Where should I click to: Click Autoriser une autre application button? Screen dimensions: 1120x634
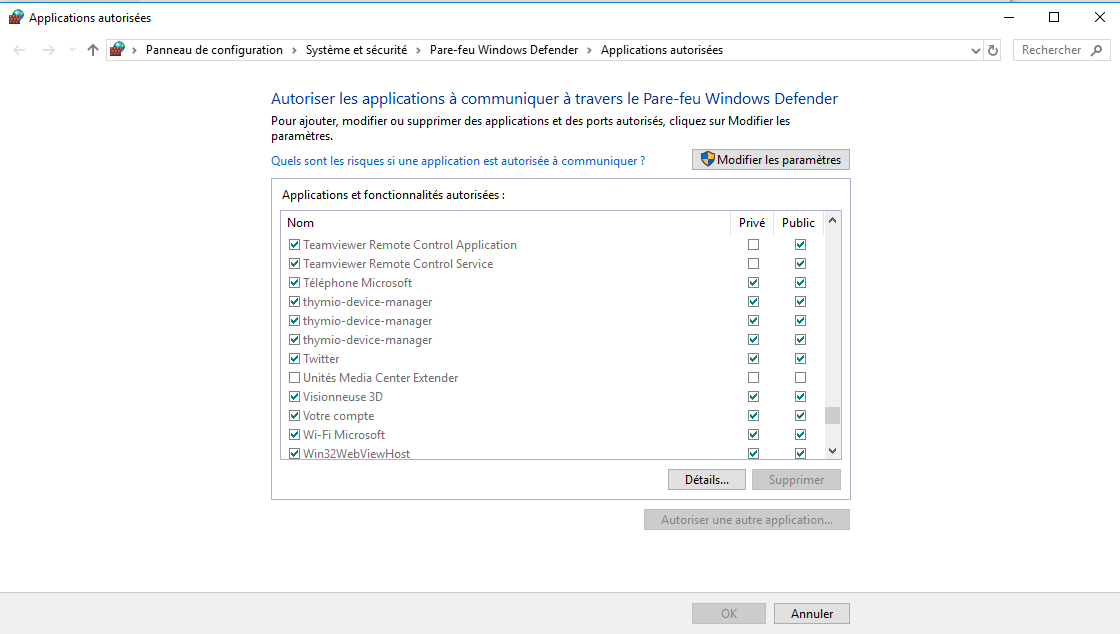pyautogui.click(x=746, y=520)
